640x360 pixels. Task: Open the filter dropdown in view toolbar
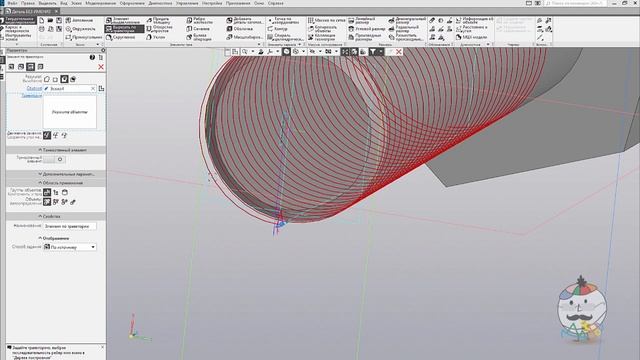click(381, 52)
